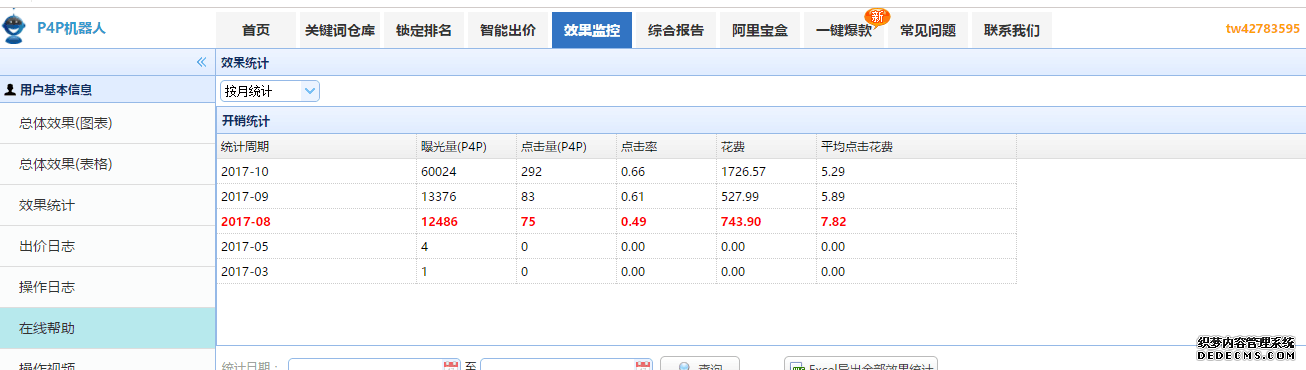Click exposure value 60024
The image size is (1306, 370).
(x=438, y=172)
